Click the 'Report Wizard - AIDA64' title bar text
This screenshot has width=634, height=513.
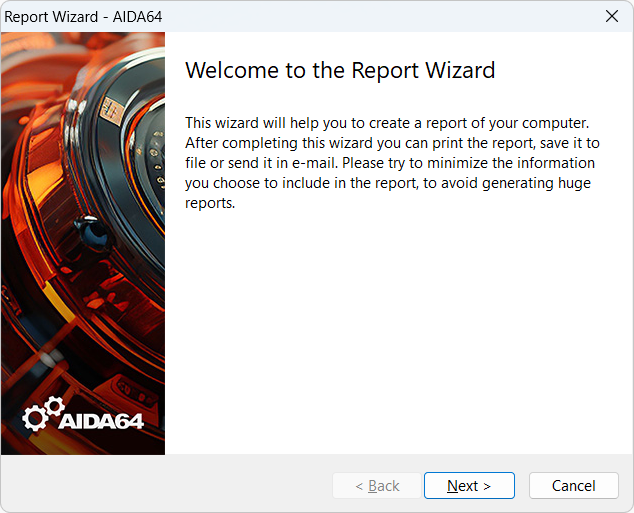[83, 16]
